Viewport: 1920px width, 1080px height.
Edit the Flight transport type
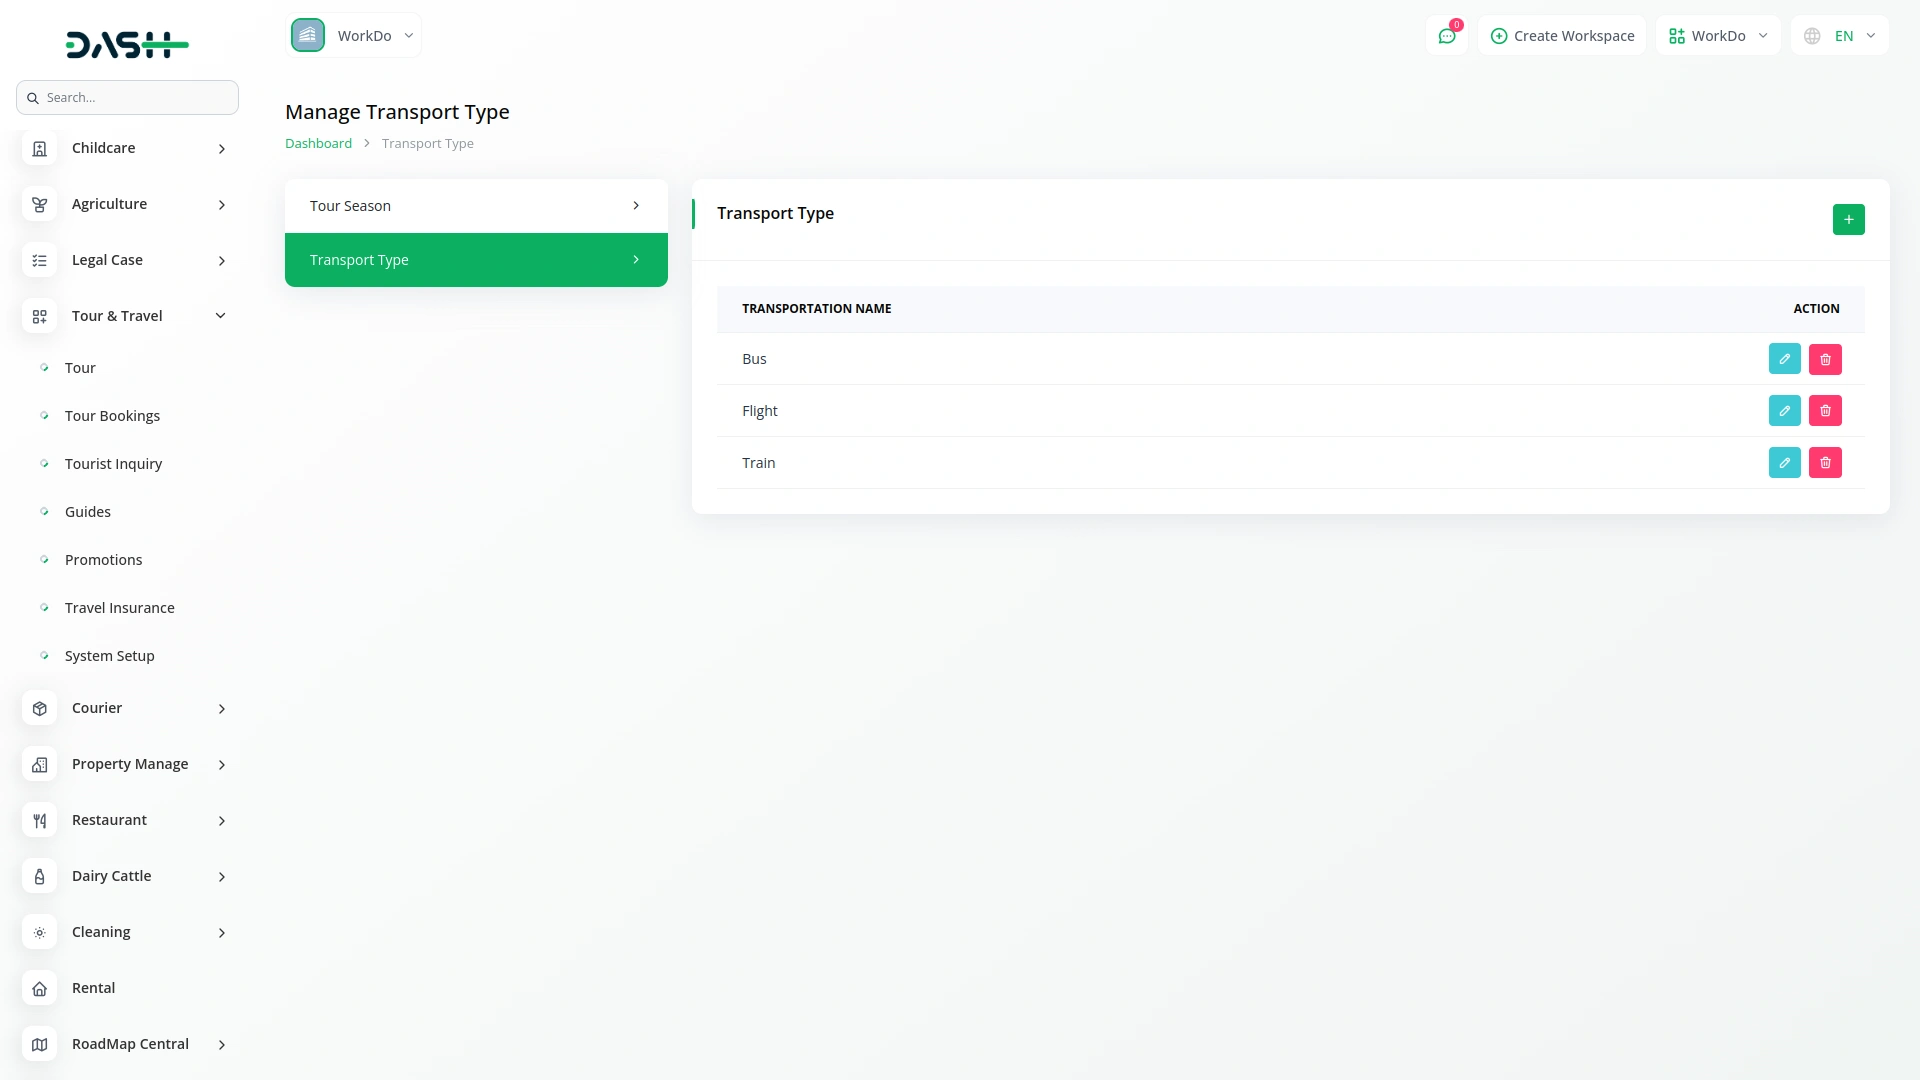pyautogui.click(x=1784, y=411)
